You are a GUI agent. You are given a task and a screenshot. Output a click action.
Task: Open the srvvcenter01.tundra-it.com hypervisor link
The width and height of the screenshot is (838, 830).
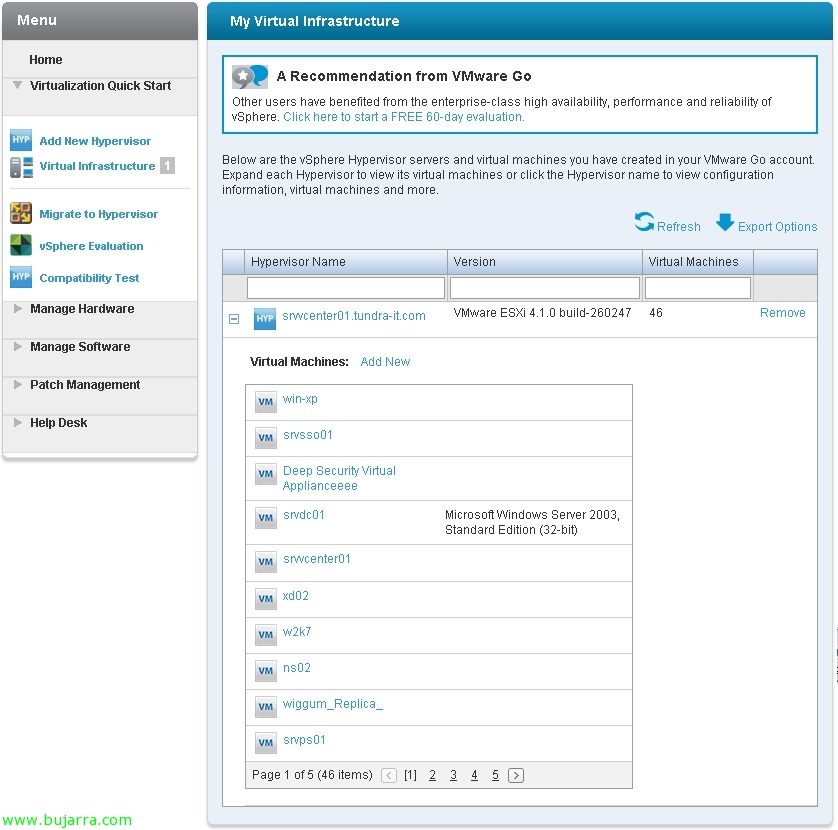coord(354,316)
